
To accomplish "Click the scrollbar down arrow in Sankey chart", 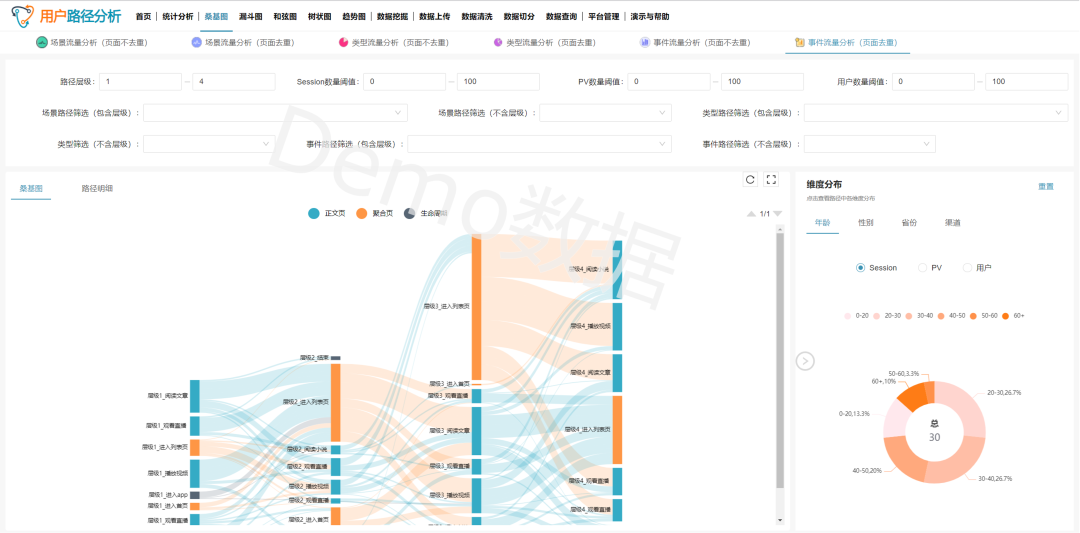I will pos(780,520).
